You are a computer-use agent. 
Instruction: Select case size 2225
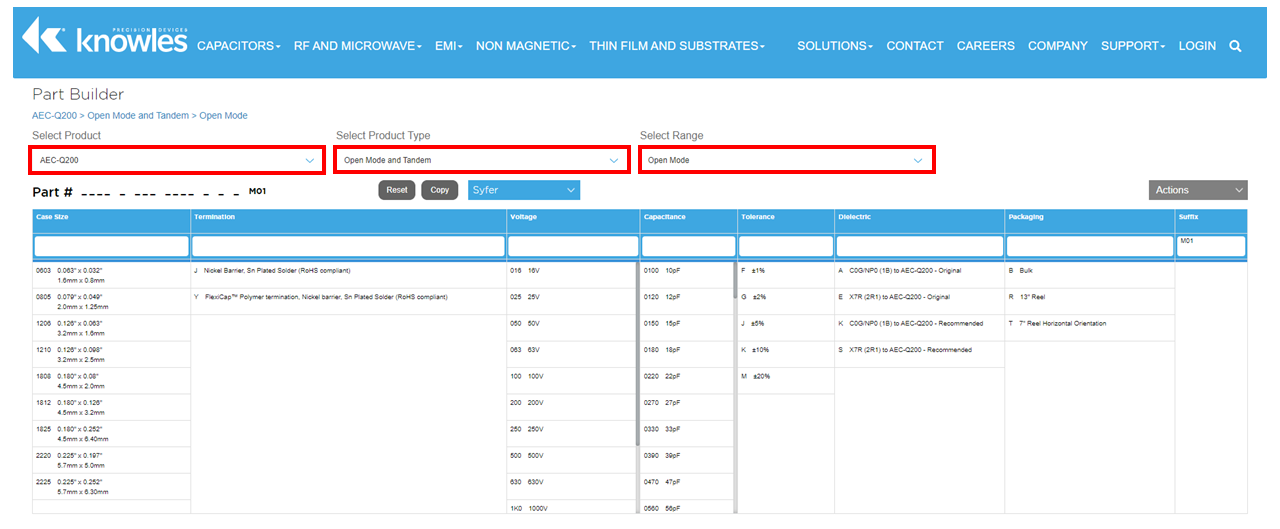point(111,486)
